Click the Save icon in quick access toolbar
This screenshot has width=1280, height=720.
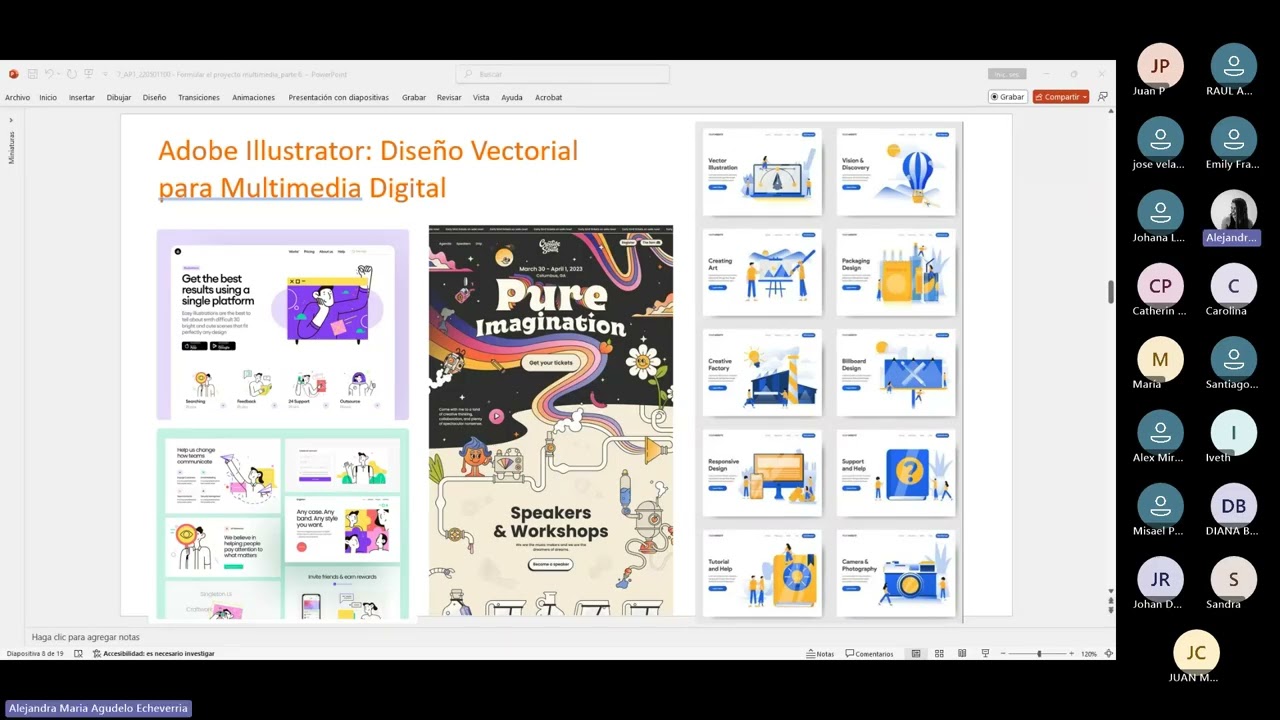[33, 74]
